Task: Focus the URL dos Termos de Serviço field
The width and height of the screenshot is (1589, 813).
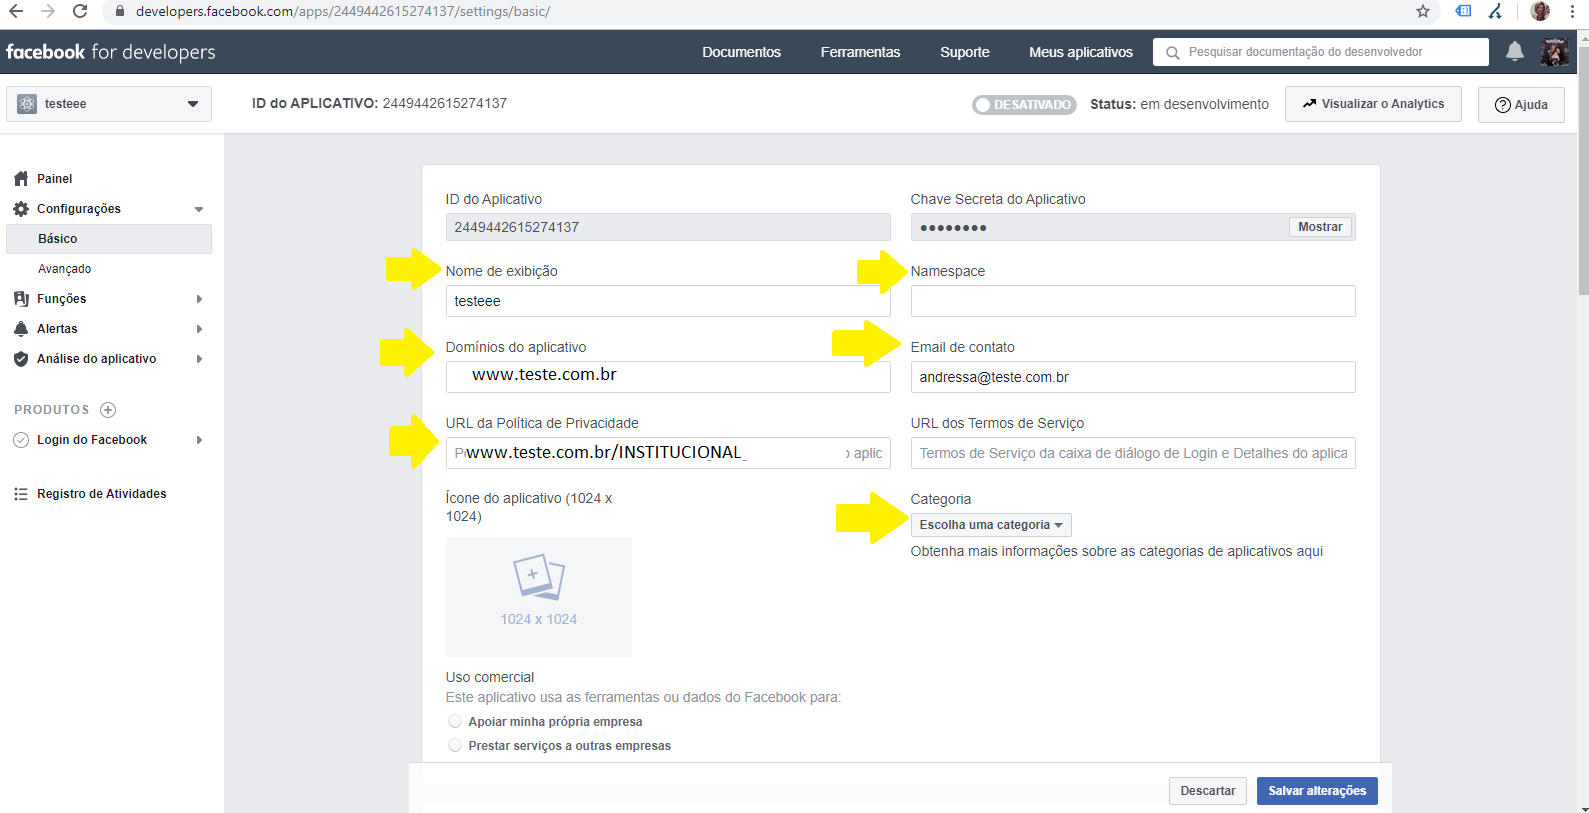Action: (x=1133, y=453)
